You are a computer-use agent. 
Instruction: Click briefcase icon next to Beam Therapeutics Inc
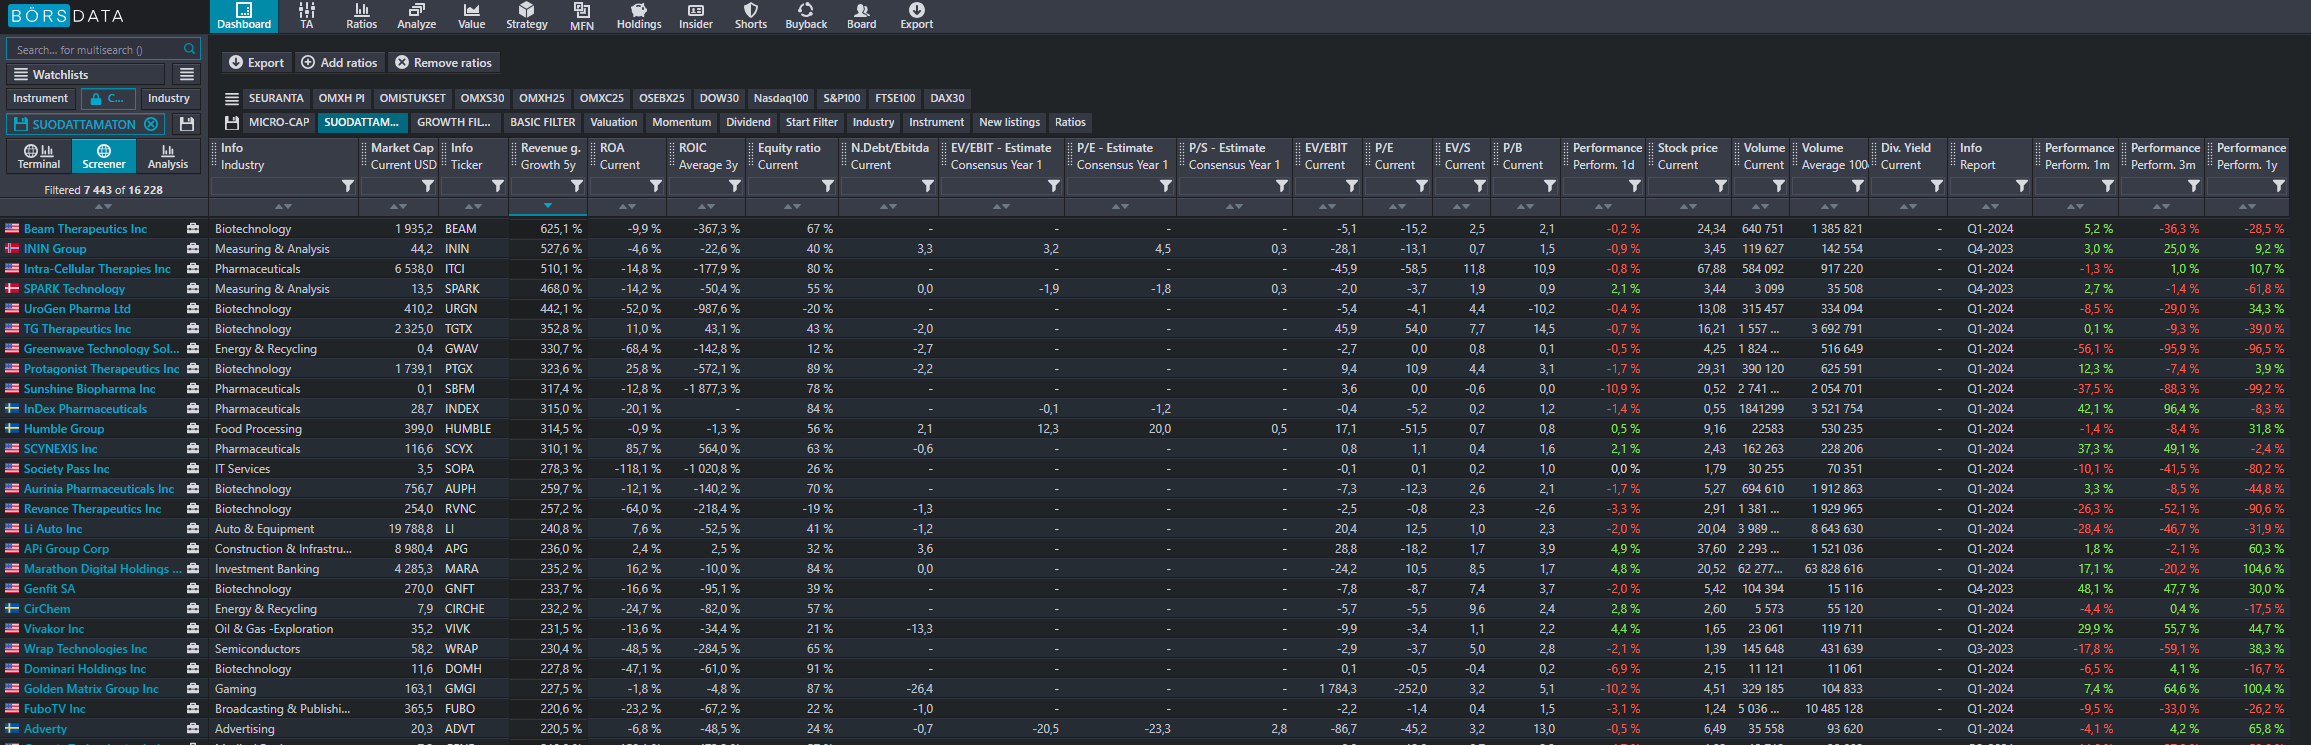[x=193, y=229]
